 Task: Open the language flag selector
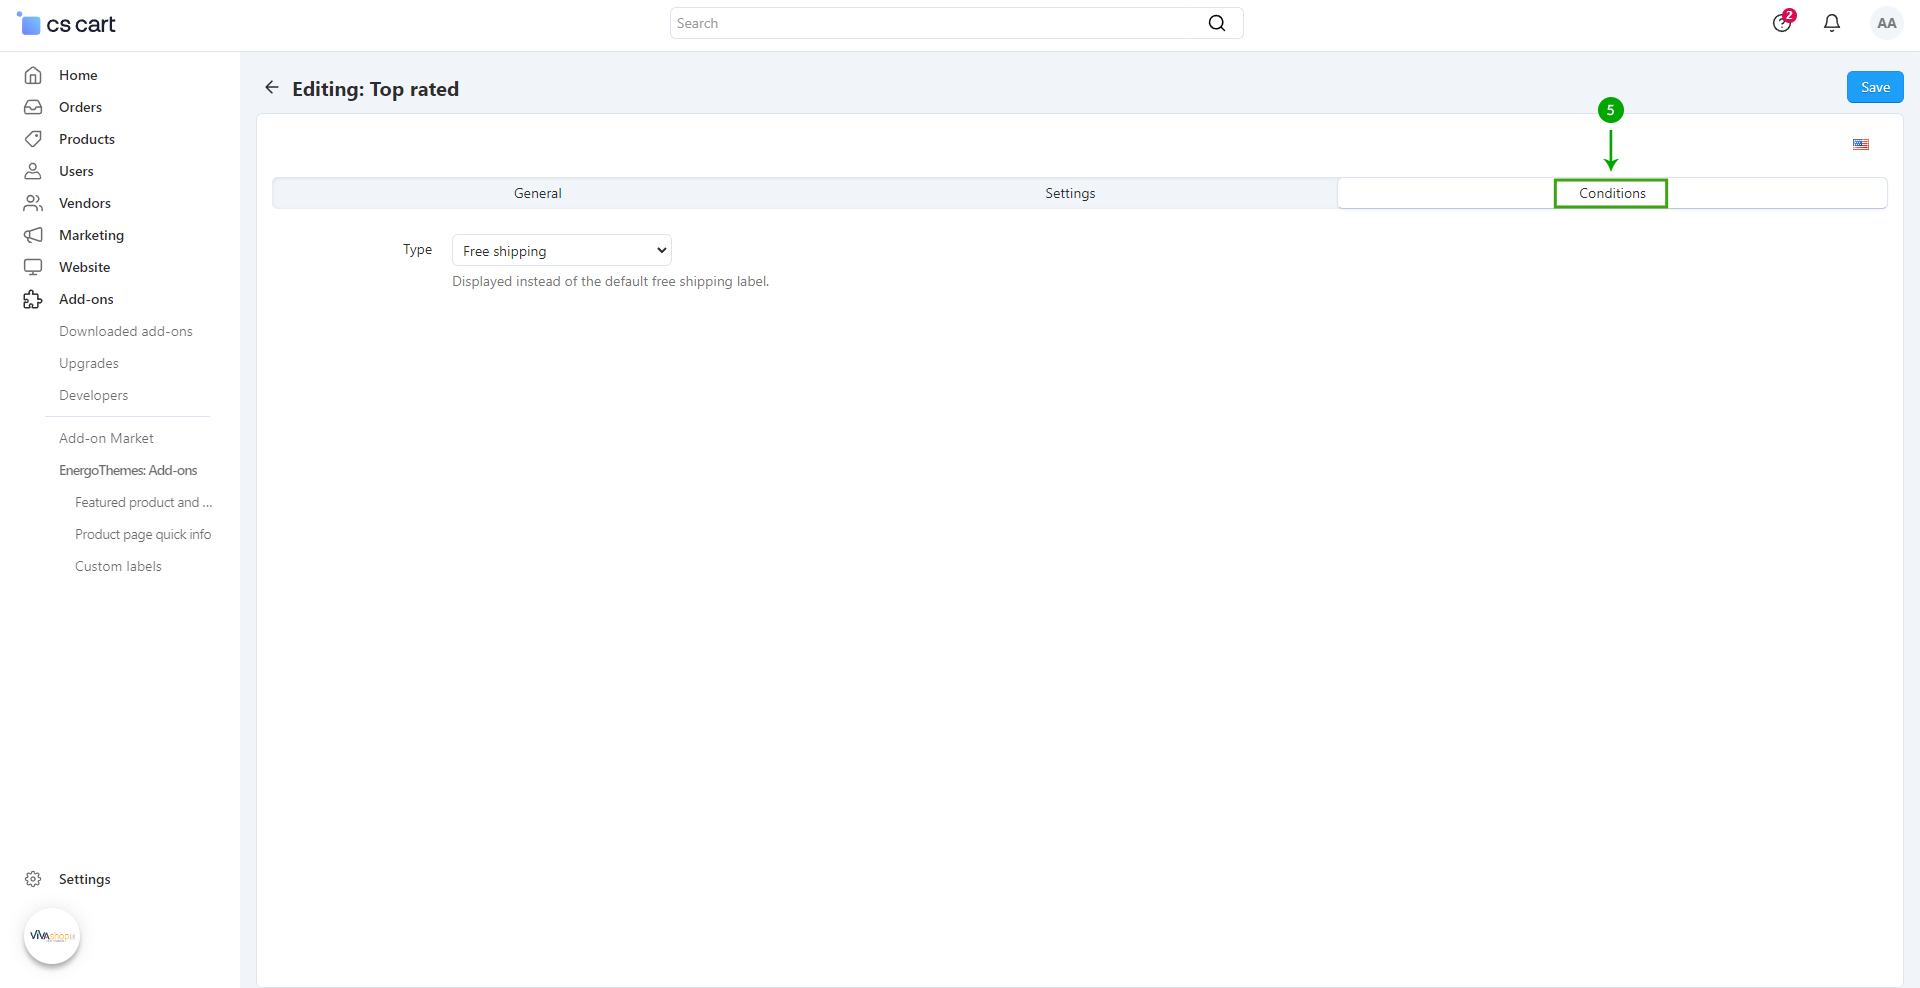click(x=1861, y=145)
